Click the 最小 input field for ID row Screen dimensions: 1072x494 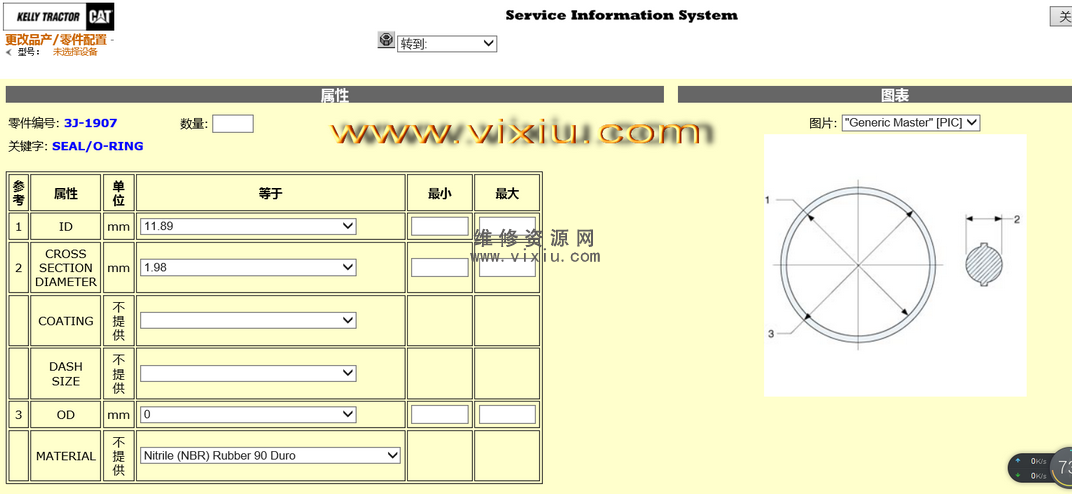(x=439, y=227)
